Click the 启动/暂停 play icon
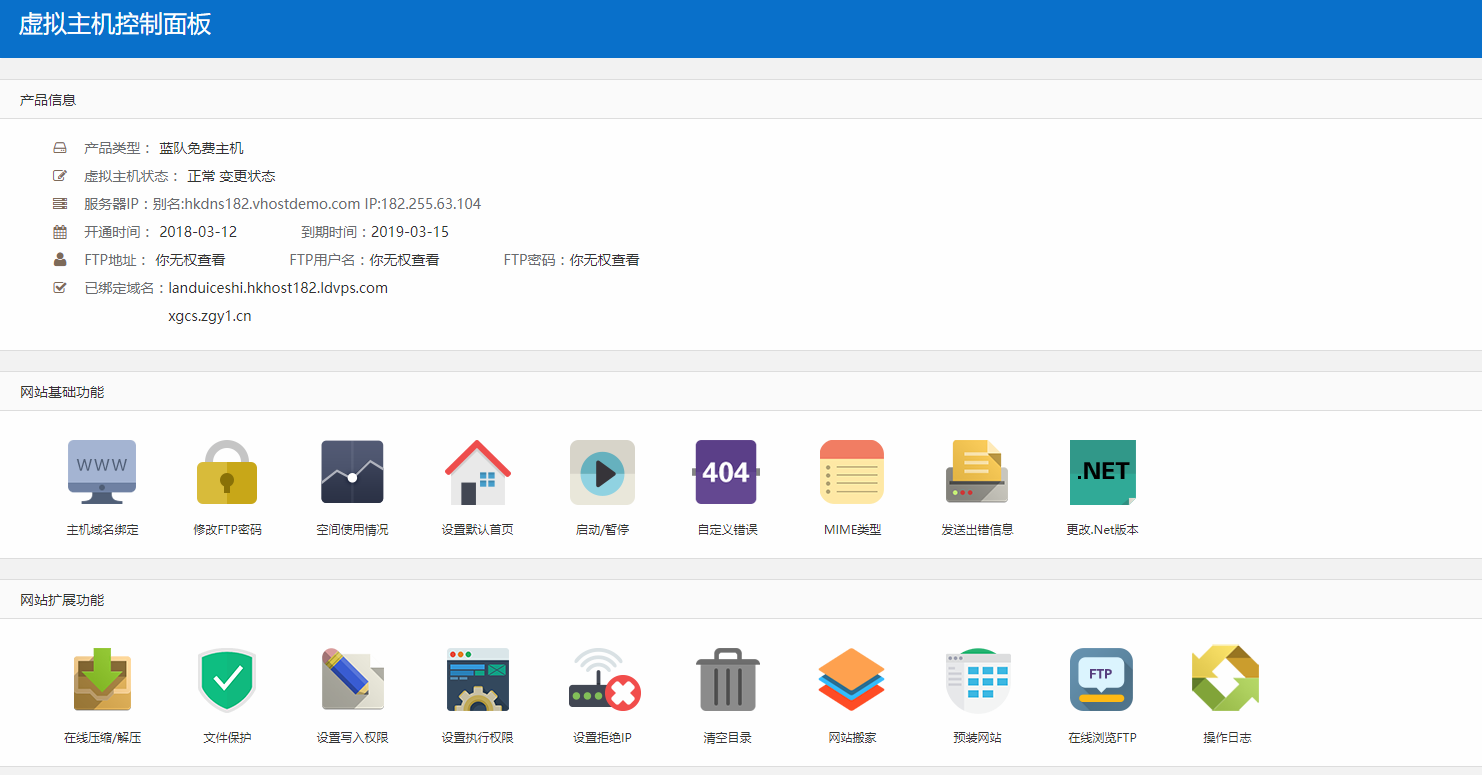The image size is (1482, 775). tap(602, 472)
